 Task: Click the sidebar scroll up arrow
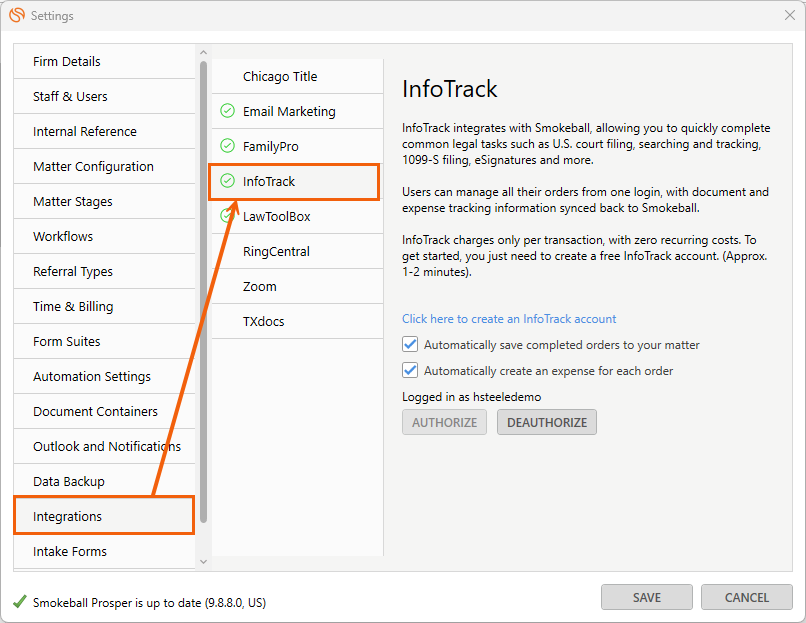tap(203, 52)
